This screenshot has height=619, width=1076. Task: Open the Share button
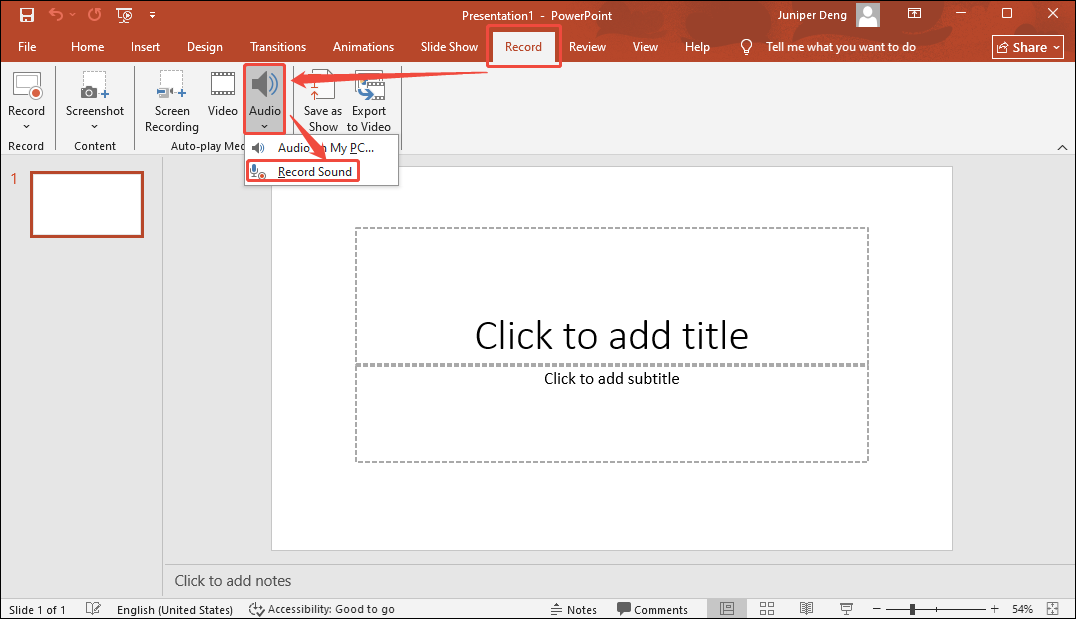point(1027,46)
